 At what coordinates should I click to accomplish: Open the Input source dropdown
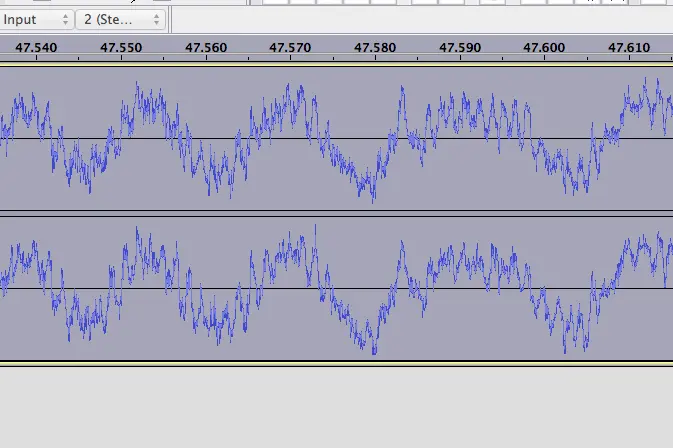point(37,19)
